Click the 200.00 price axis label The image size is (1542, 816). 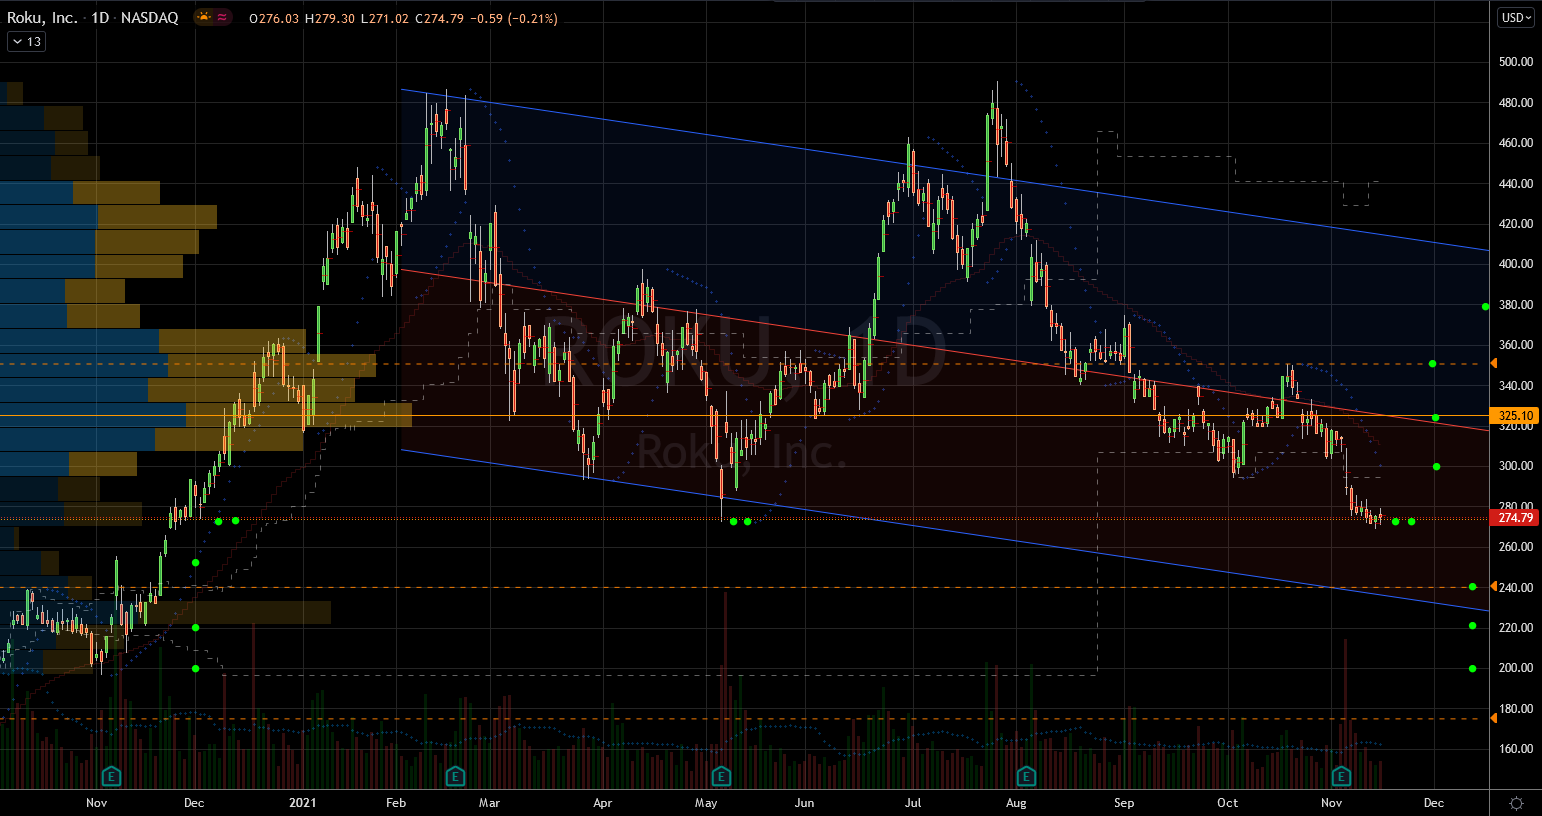point(1516,668)
